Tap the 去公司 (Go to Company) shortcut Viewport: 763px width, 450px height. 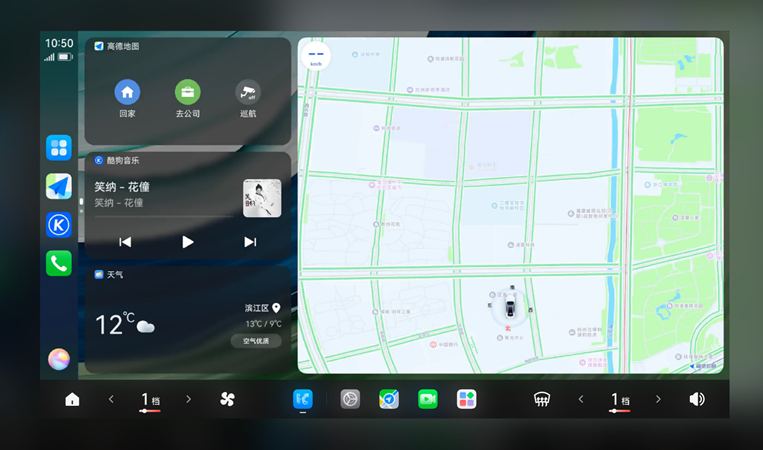(x=188, y=93)
